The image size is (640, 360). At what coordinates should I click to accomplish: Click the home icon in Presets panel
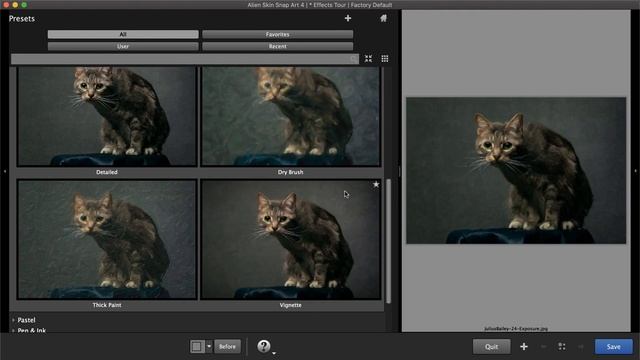(x=383, y=18)
